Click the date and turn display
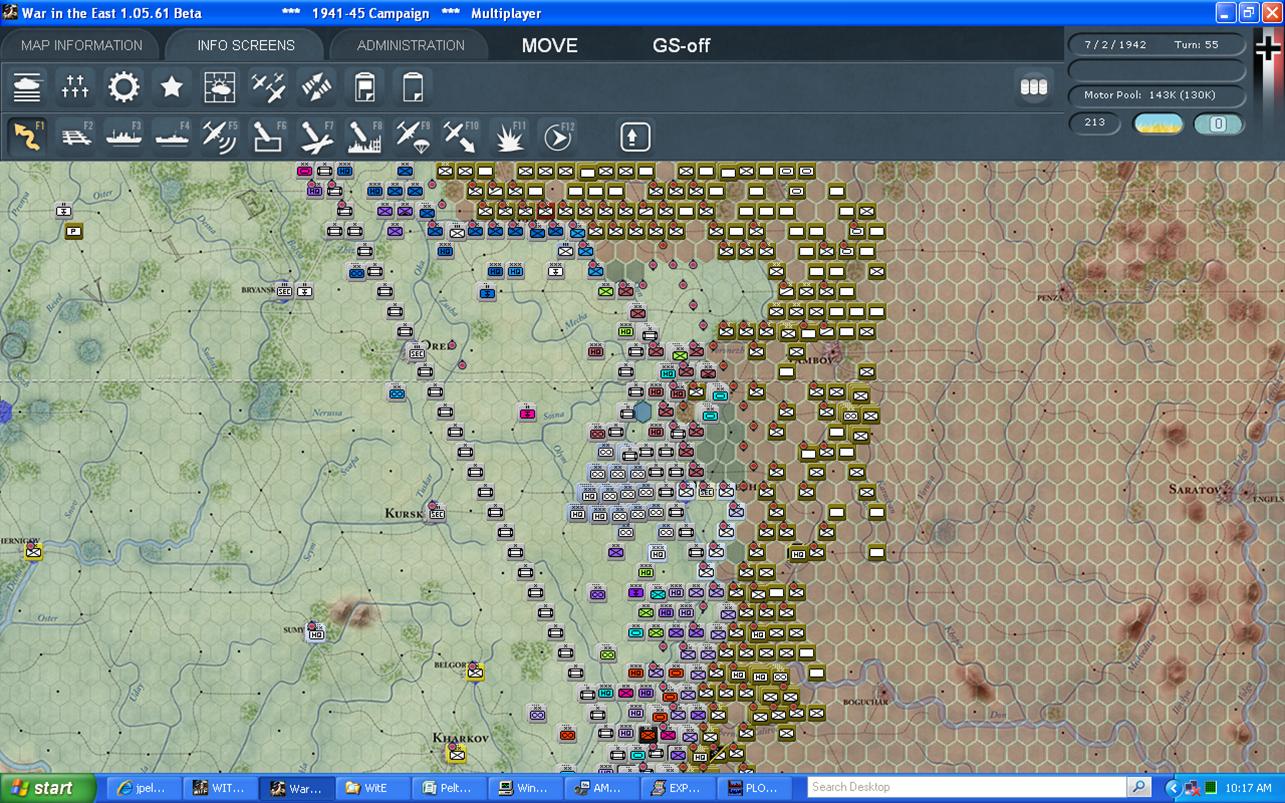 tap(1156, 45)
